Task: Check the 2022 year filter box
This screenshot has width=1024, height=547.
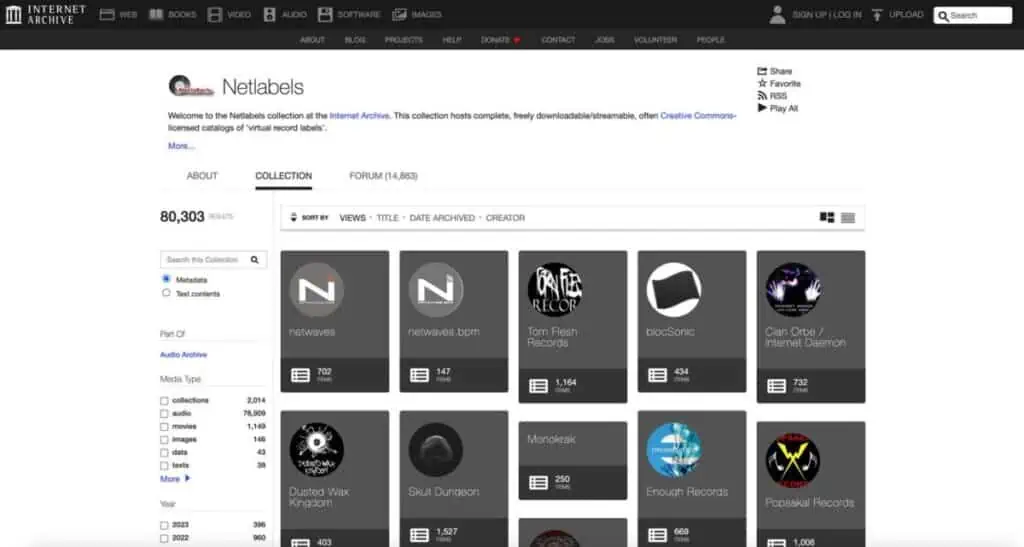Action: (x=164, y=539)
